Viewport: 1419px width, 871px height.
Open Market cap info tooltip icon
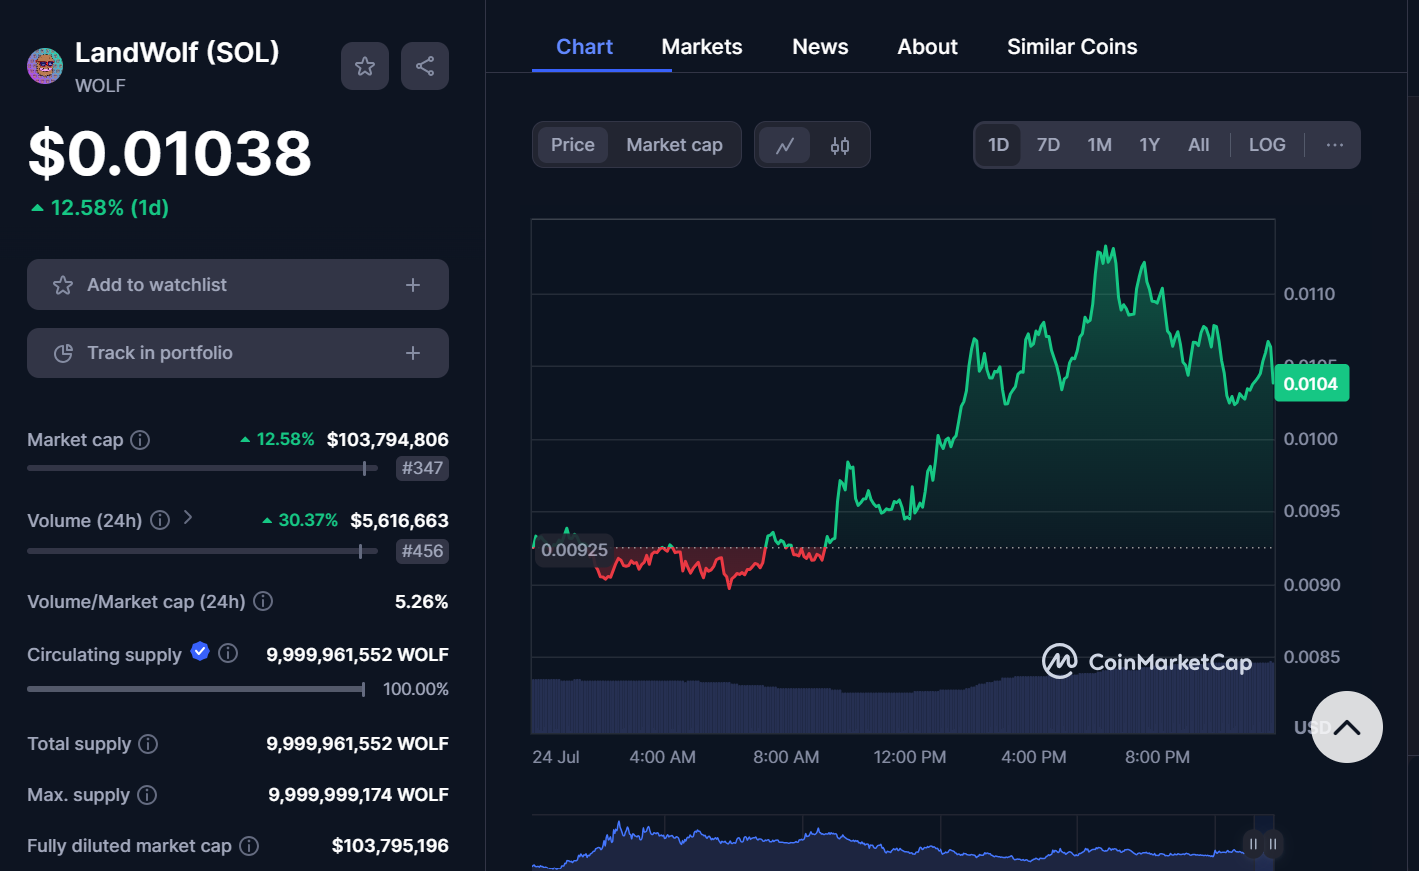click(141, 440)
